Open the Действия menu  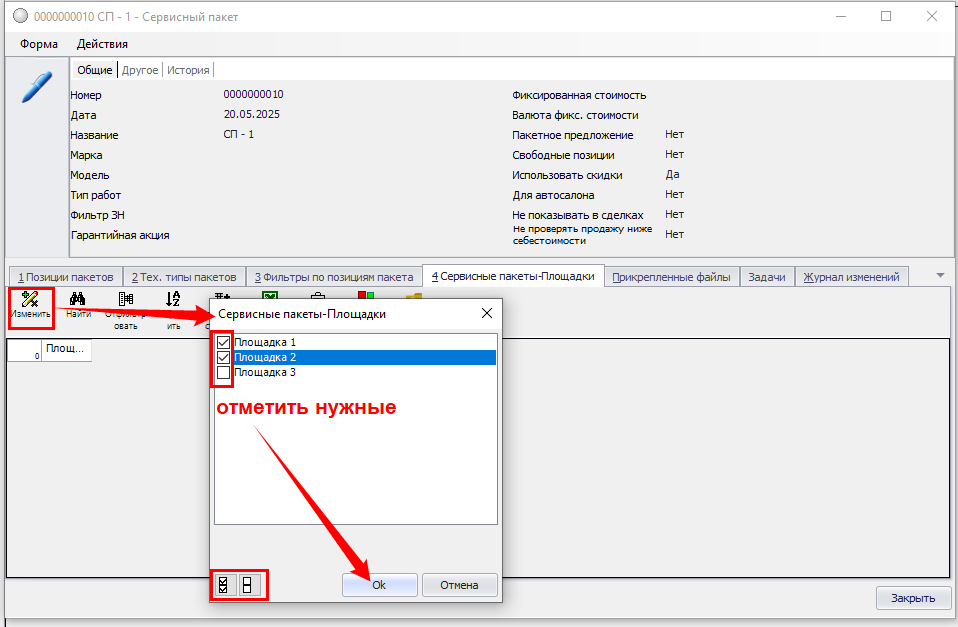(102, 44)
